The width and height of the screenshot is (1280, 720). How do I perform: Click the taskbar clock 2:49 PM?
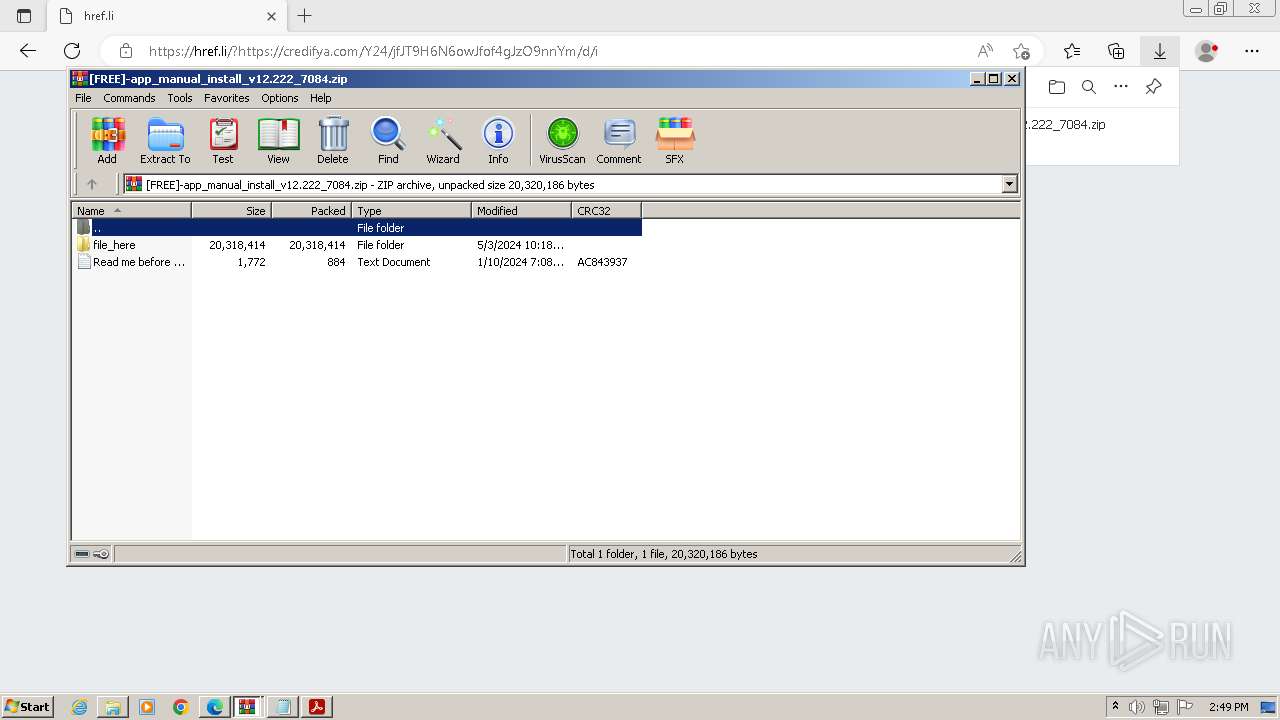pyautogui.click(x=1228, y=707)
